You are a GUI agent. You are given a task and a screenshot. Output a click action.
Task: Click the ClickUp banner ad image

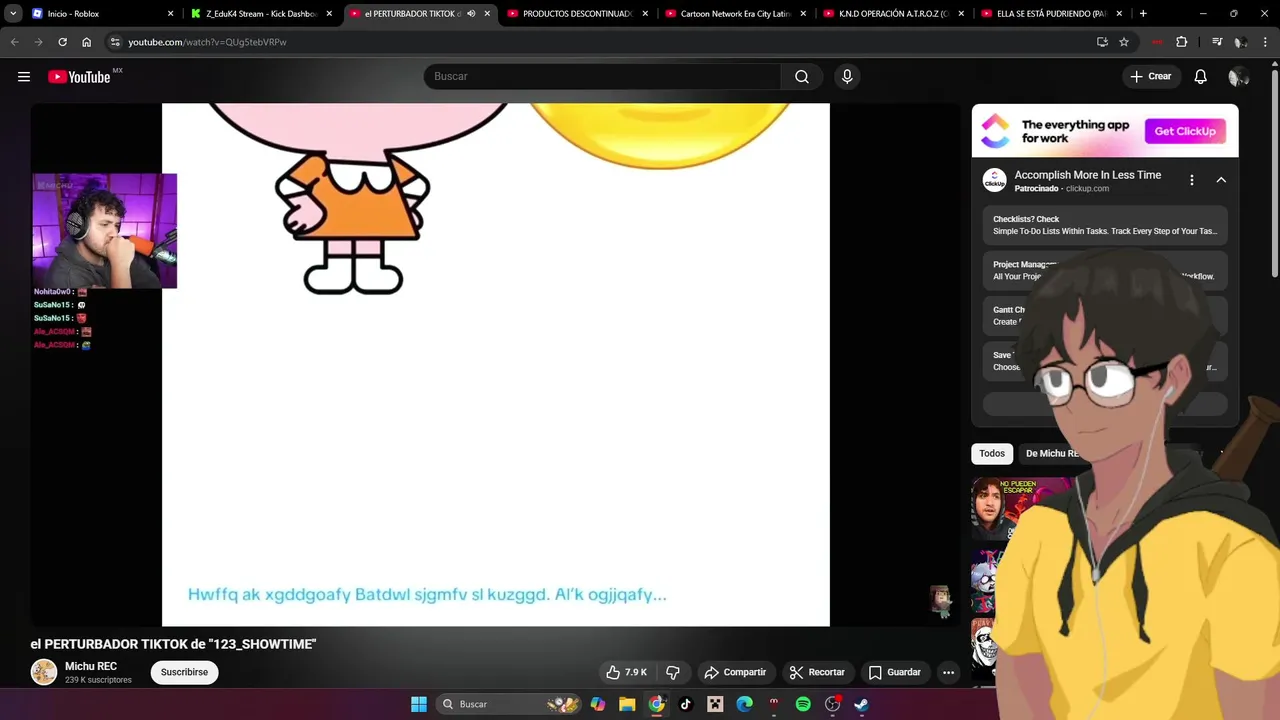pyautogui.click(x=1105, y=131)
